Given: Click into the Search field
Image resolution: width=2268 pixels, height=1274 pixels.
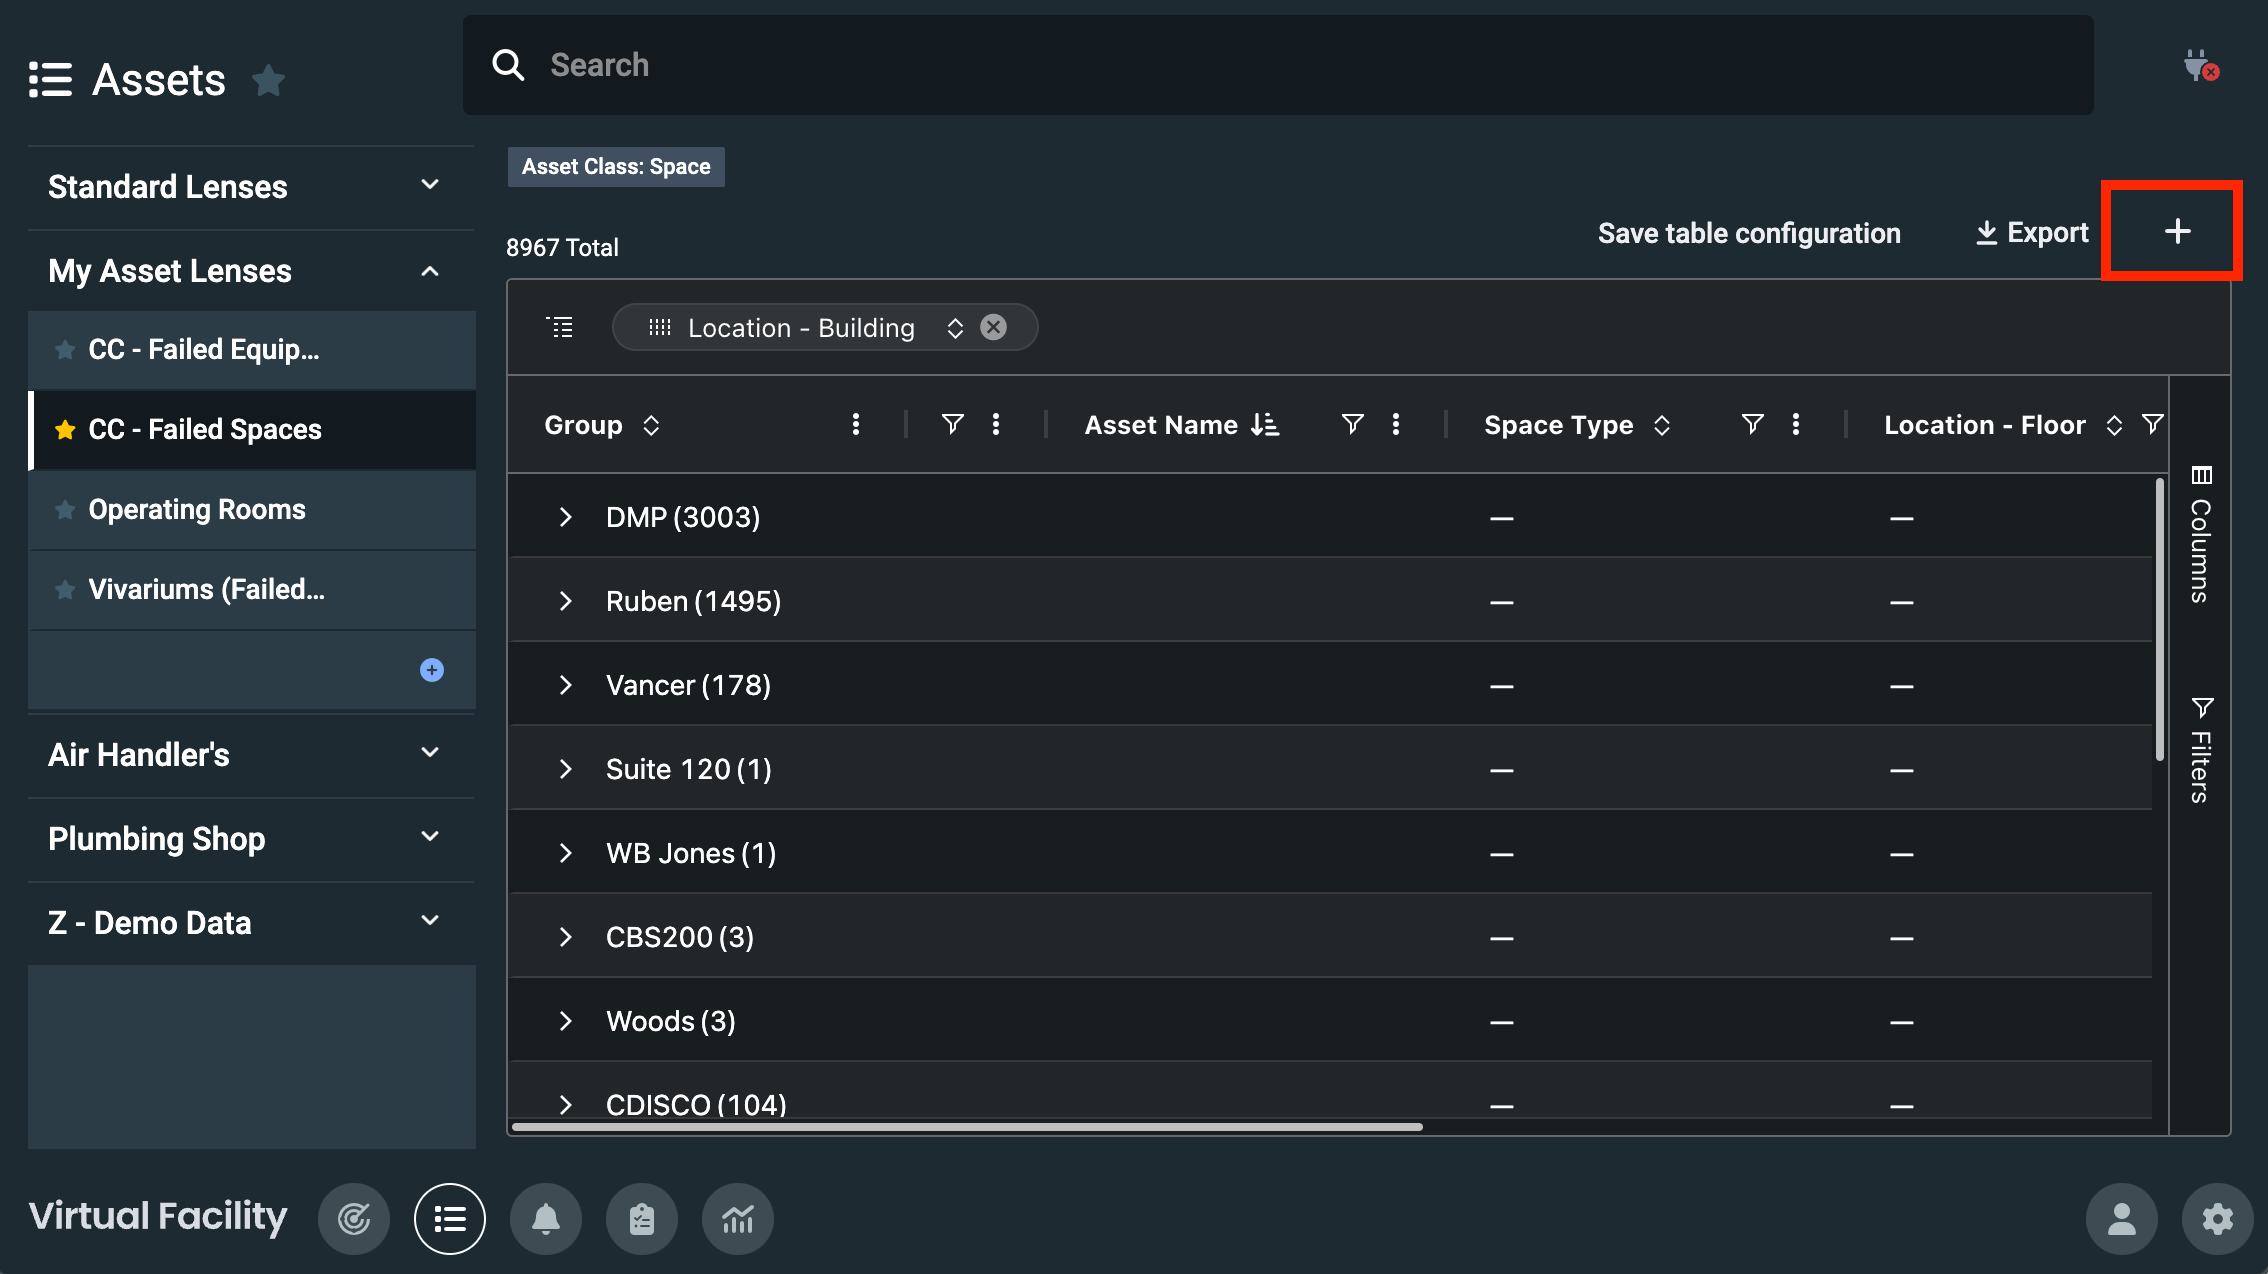Looking at the screenshot, I should coord(1278,65).
